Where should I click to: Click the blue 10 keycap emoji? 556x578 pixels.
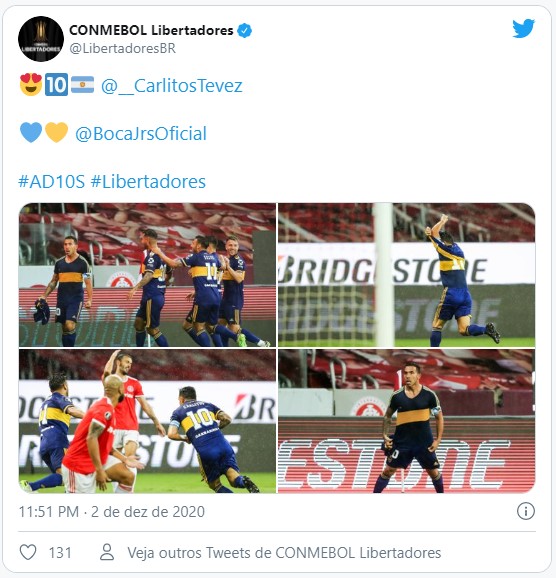56,84
